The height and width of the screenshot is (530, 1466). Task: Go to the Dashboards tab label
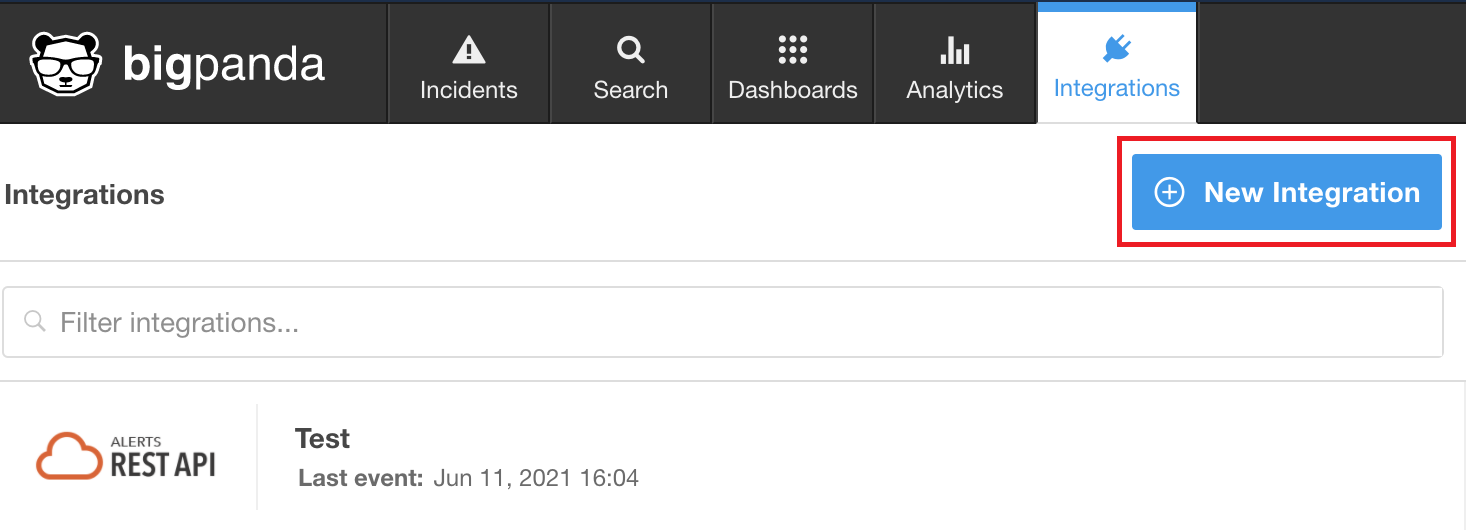[x=792, y=90]
